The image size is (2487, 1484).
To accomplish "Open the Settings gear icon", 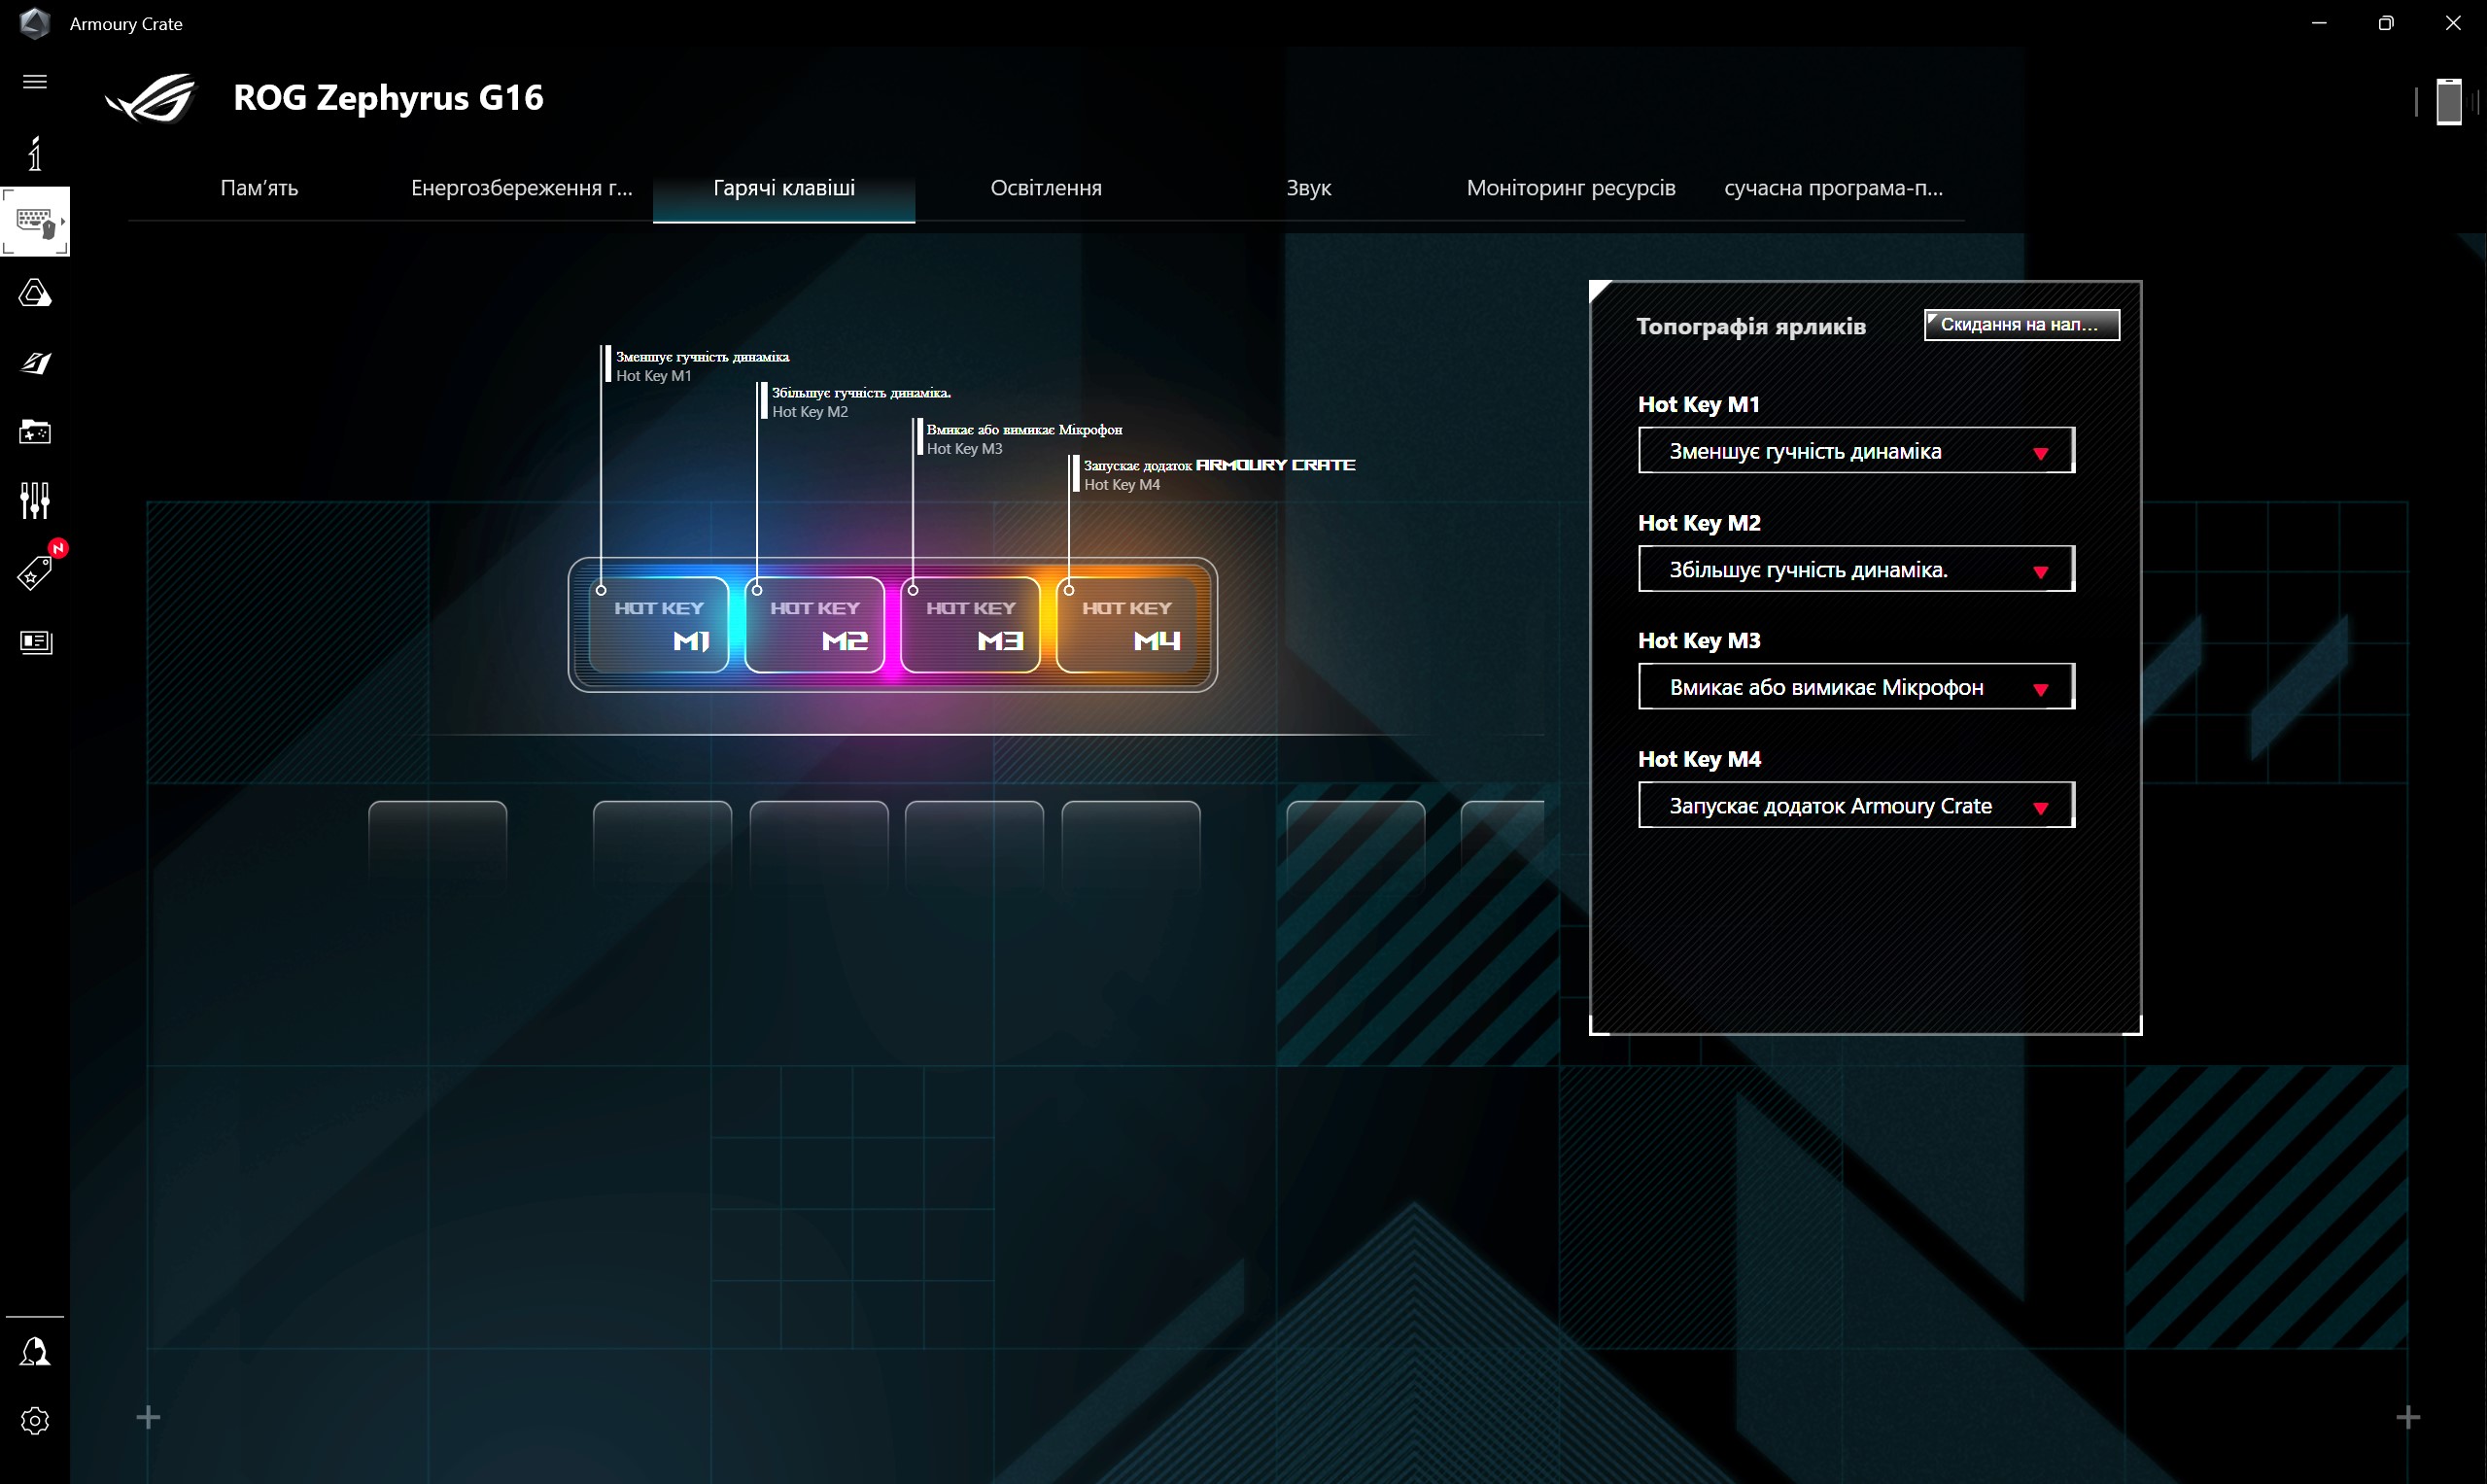I will tap(35, 1420).
